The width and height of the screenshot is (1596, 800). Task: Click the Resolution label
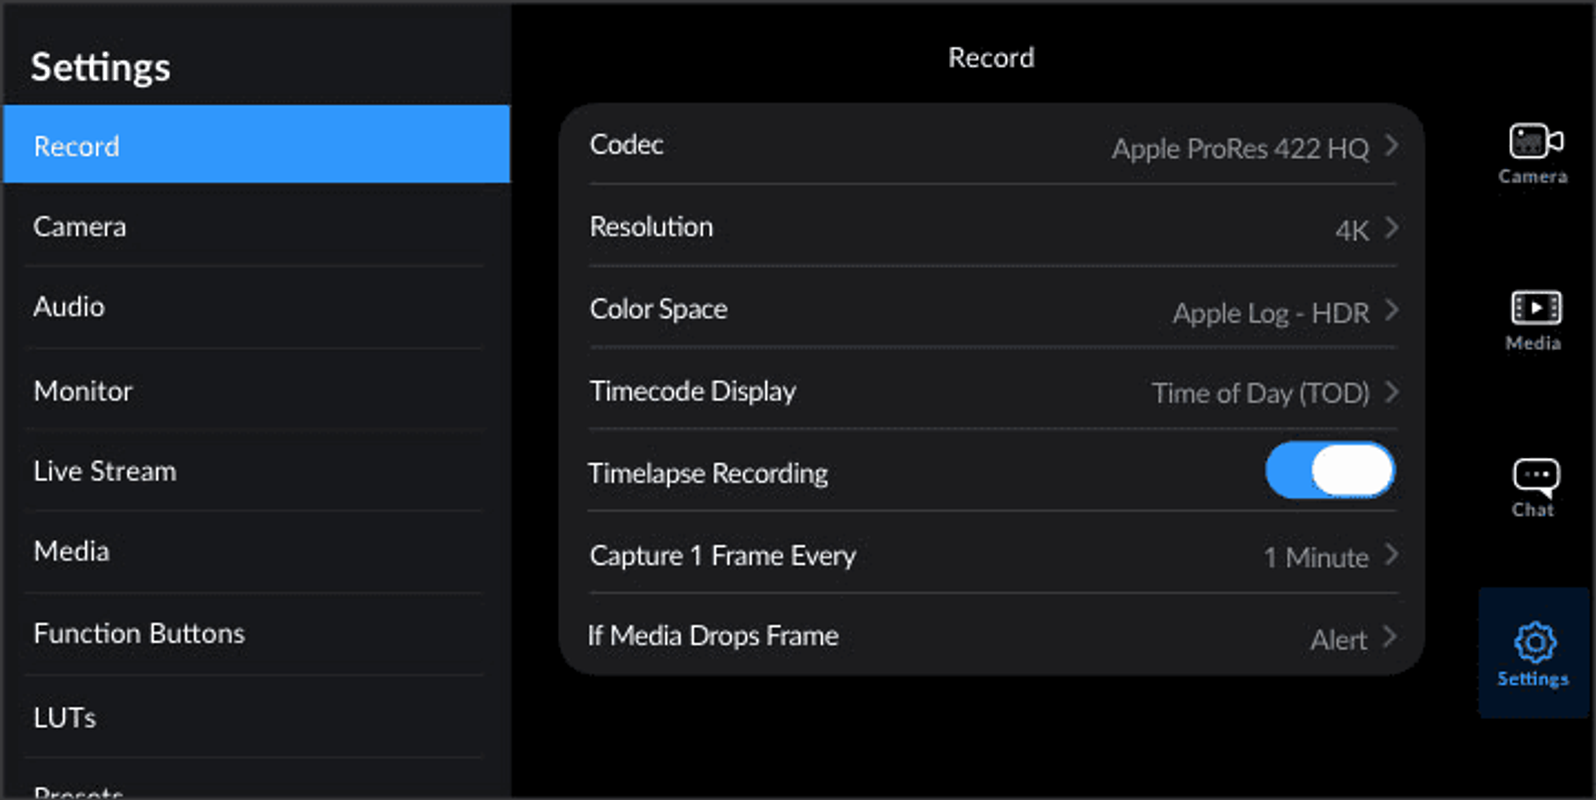[x=651, y=227]
